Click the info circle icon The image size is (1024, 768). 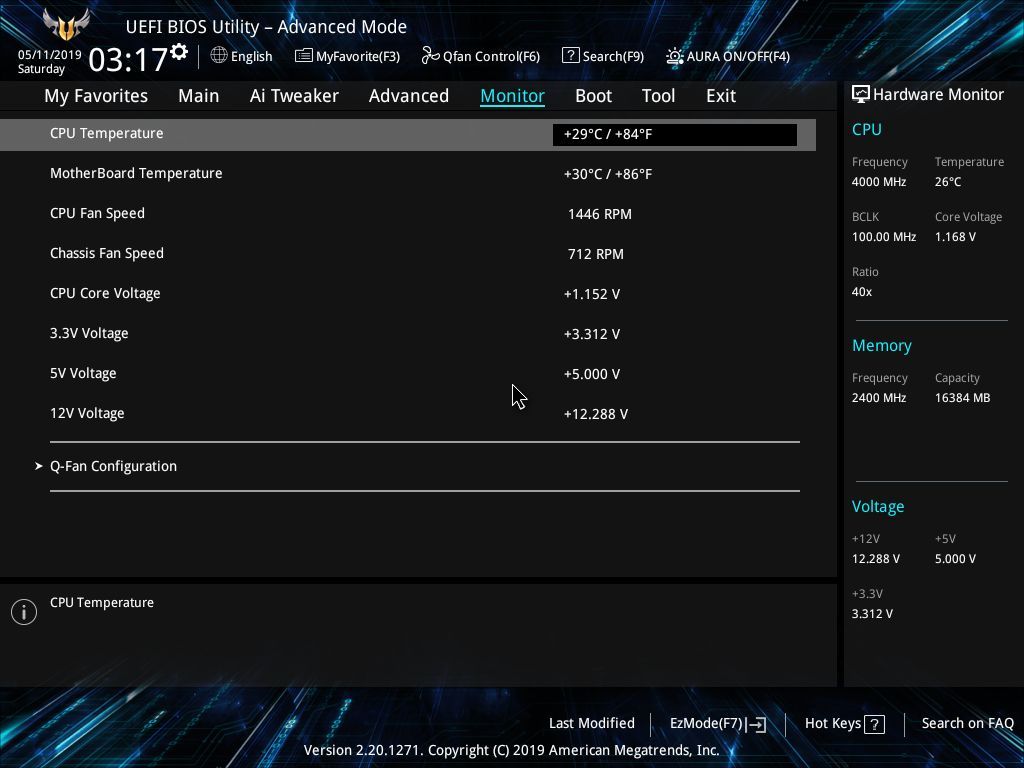point(24,612)
